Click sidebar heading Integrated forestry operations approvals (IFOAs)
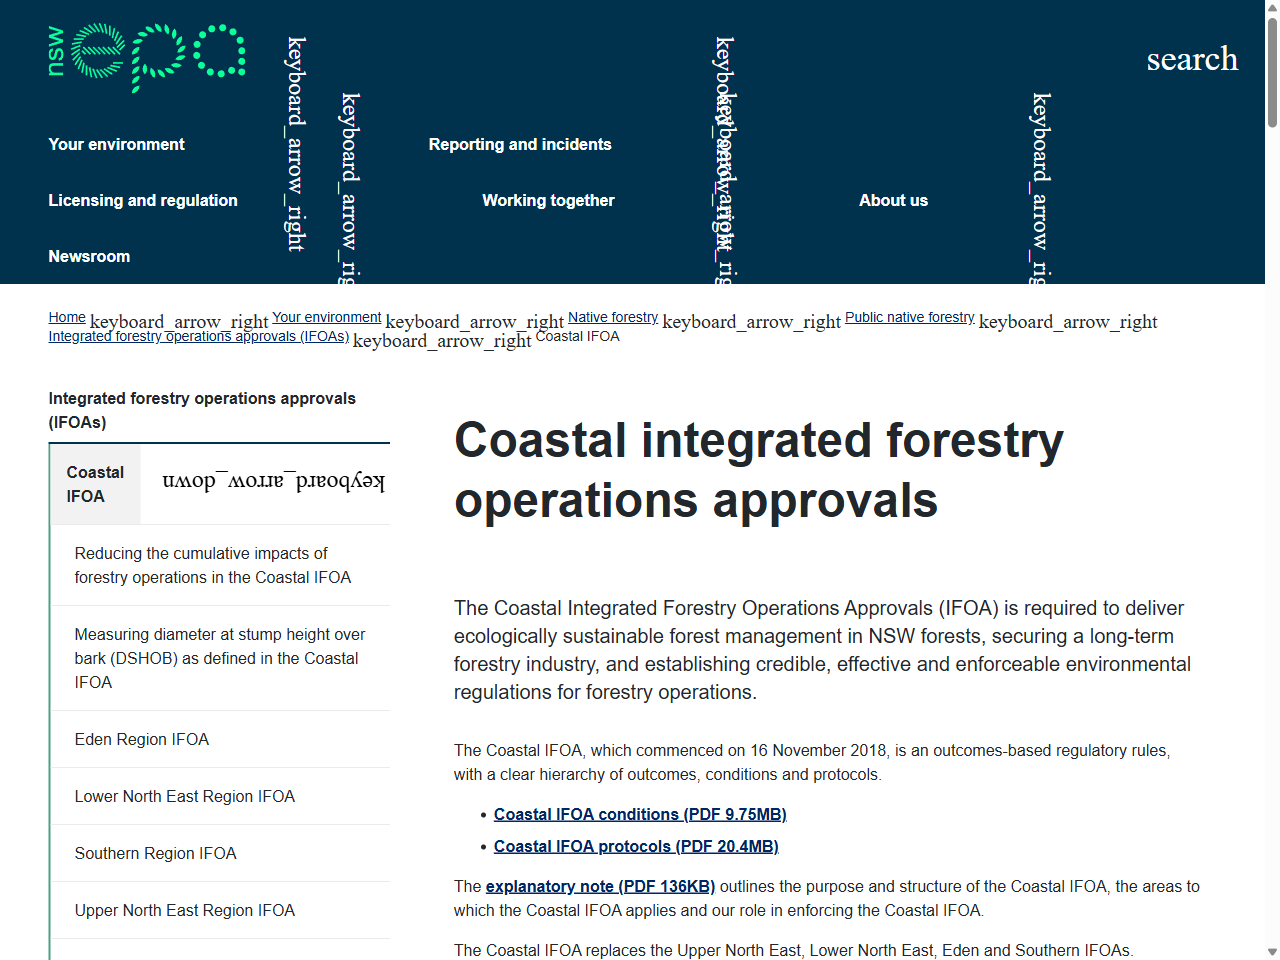 click(x=202, y=410)
